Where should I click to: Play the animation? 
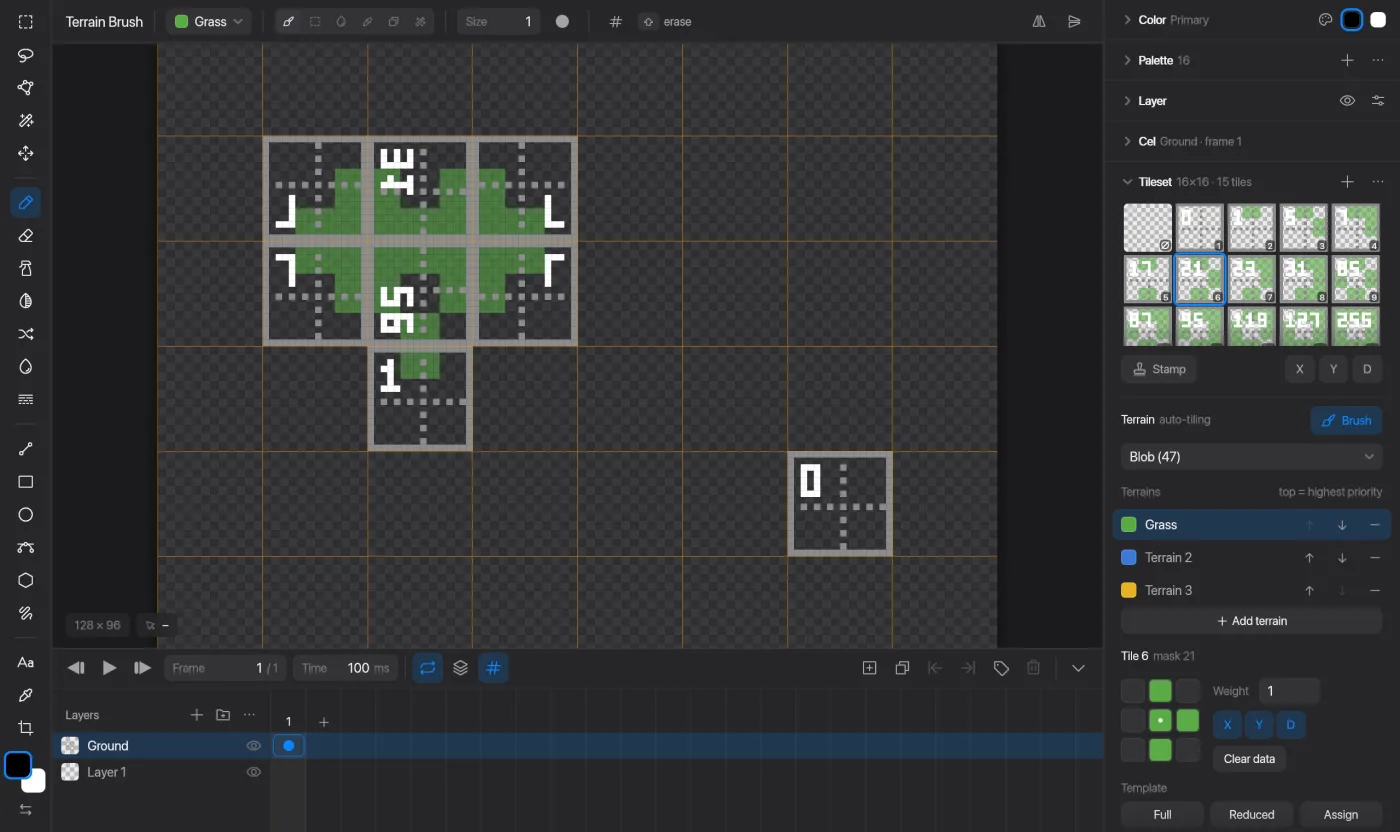click(x=110, y=668)
